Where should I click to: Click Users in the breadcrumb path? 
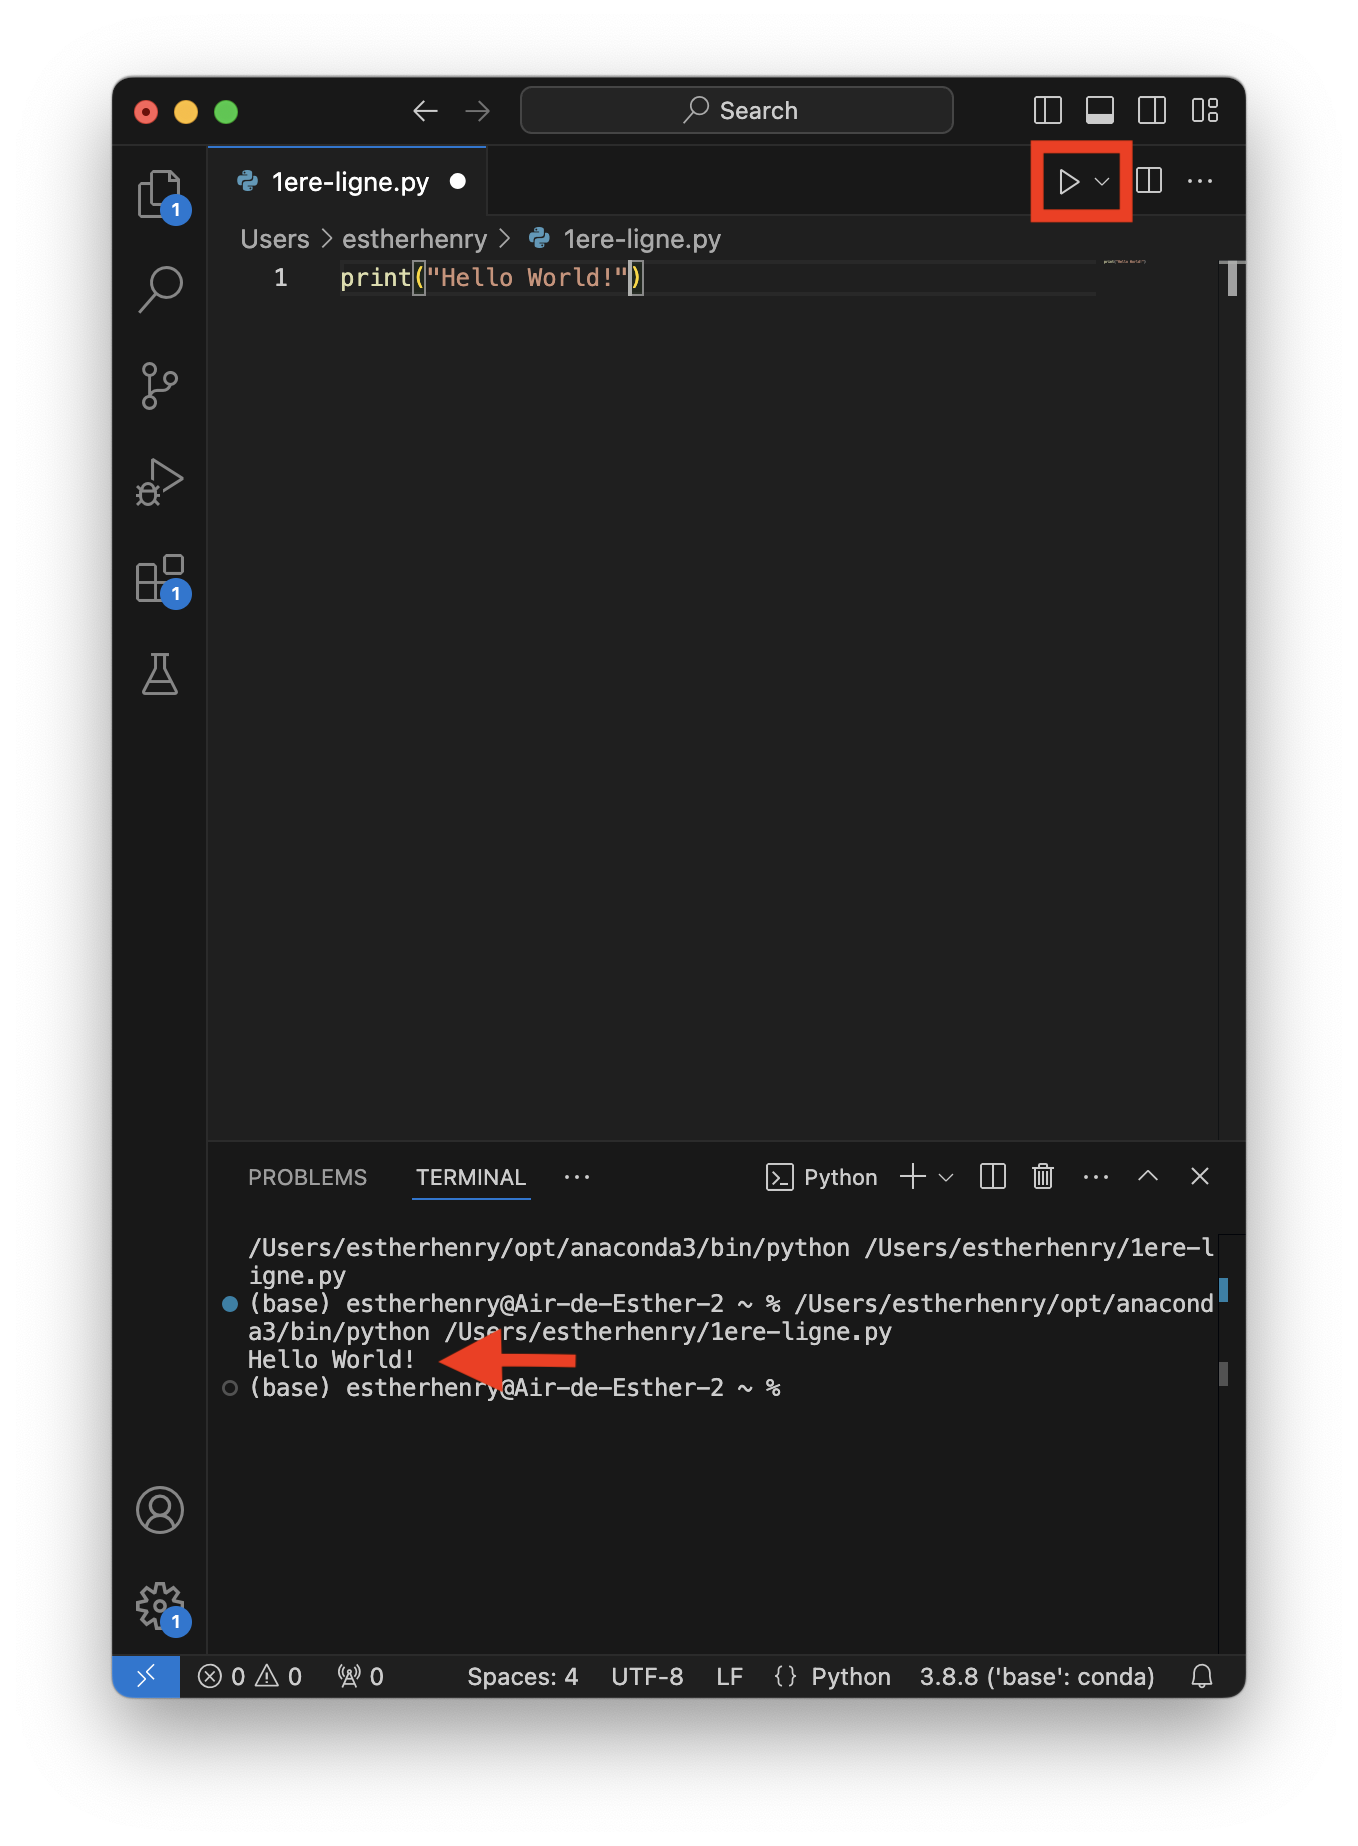[x=275, y=239]
